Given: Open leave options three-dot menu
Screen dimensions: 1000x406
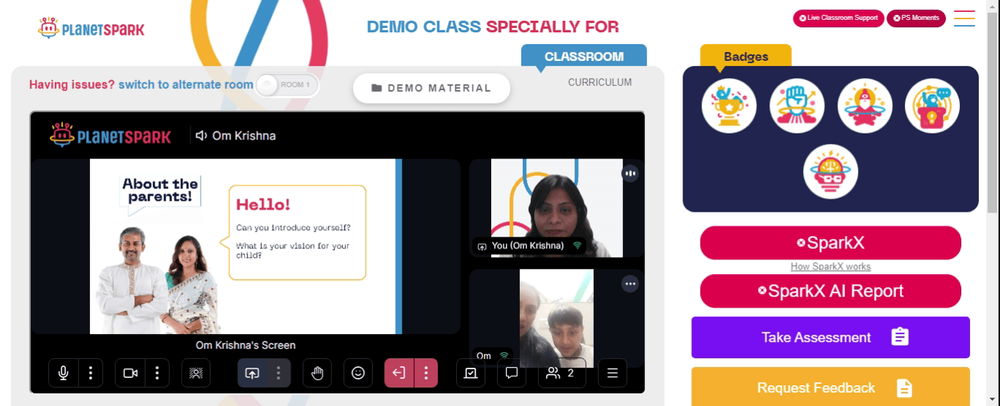Looking at the screenshot, I should 426,373.
